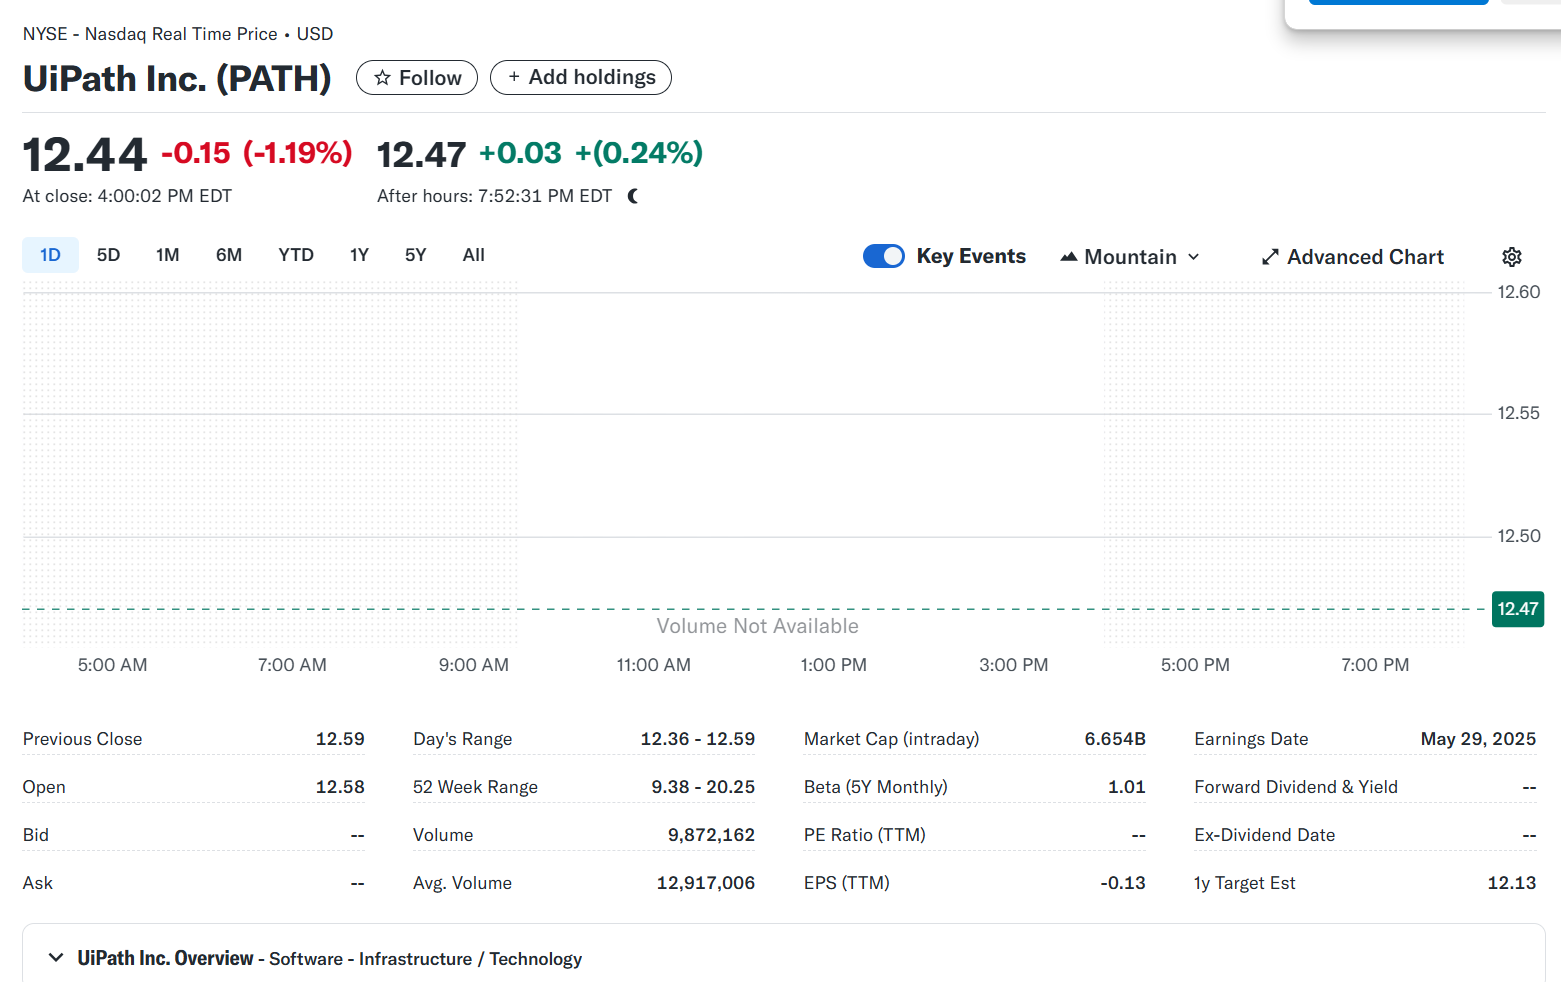Collapse the UiPath Inc. Overview chevron

pos(56,958)
